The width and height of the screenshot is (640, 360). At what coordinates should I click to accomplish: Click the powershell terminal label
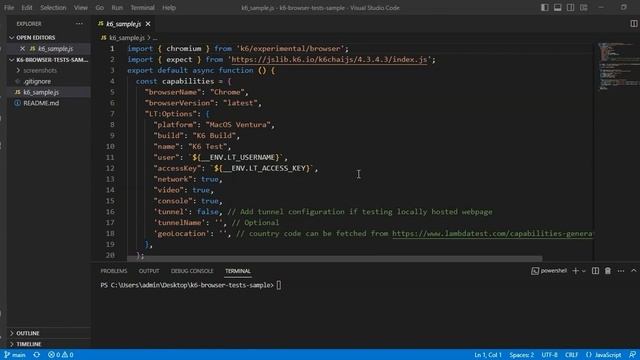click(x=549, y=271)
